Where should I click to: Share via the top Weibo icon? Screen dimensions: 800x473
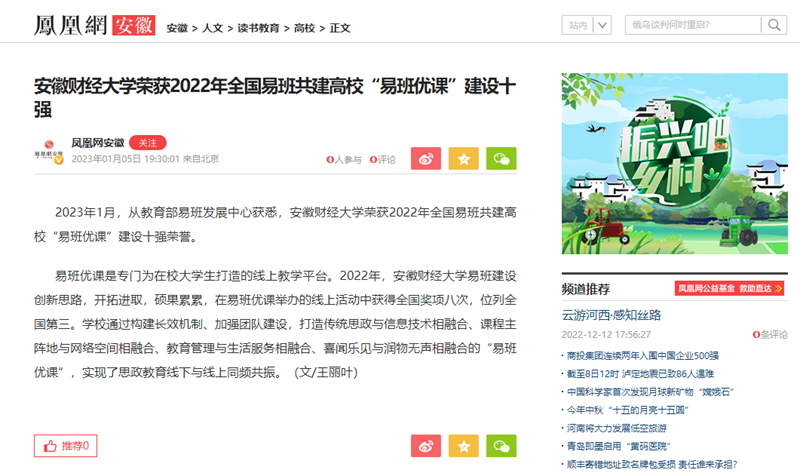tap(426, 158)
